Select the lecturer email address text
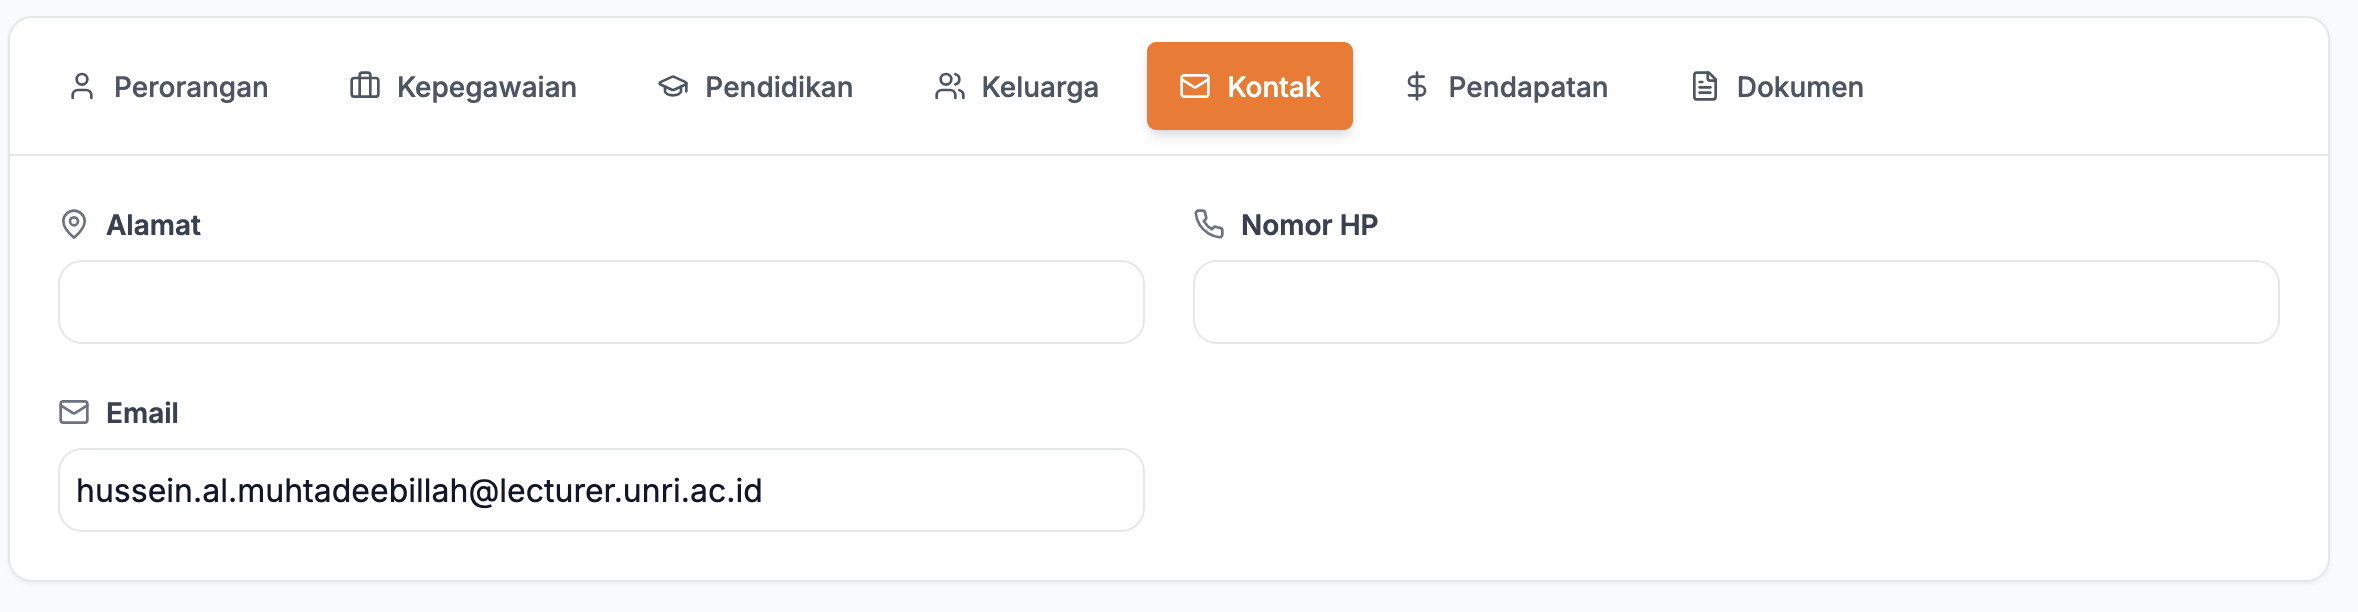 tap(421, 489)
